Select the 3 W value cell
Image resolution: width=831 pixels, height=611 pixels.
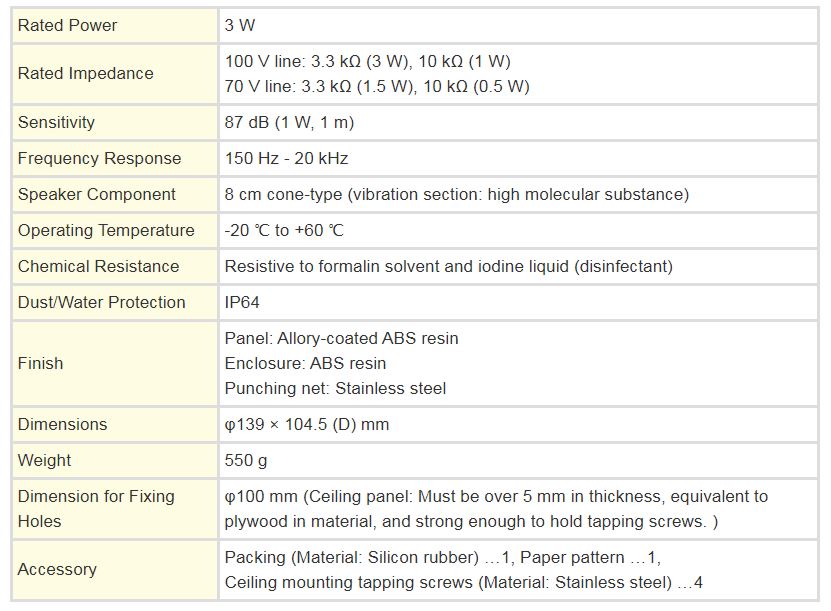(x=519, y=25)
